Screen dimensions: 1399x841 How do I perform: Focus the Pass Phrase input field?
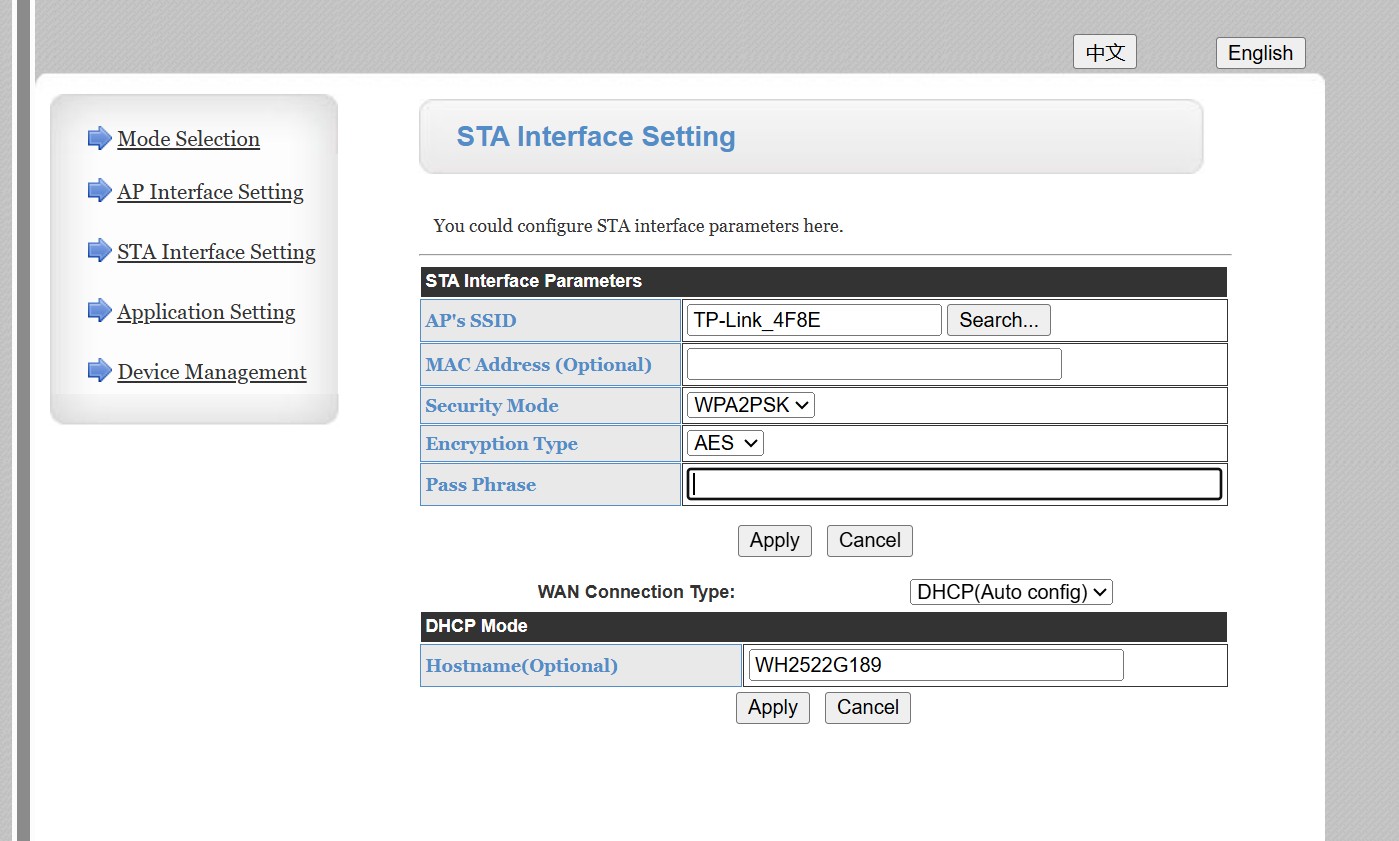954,485
